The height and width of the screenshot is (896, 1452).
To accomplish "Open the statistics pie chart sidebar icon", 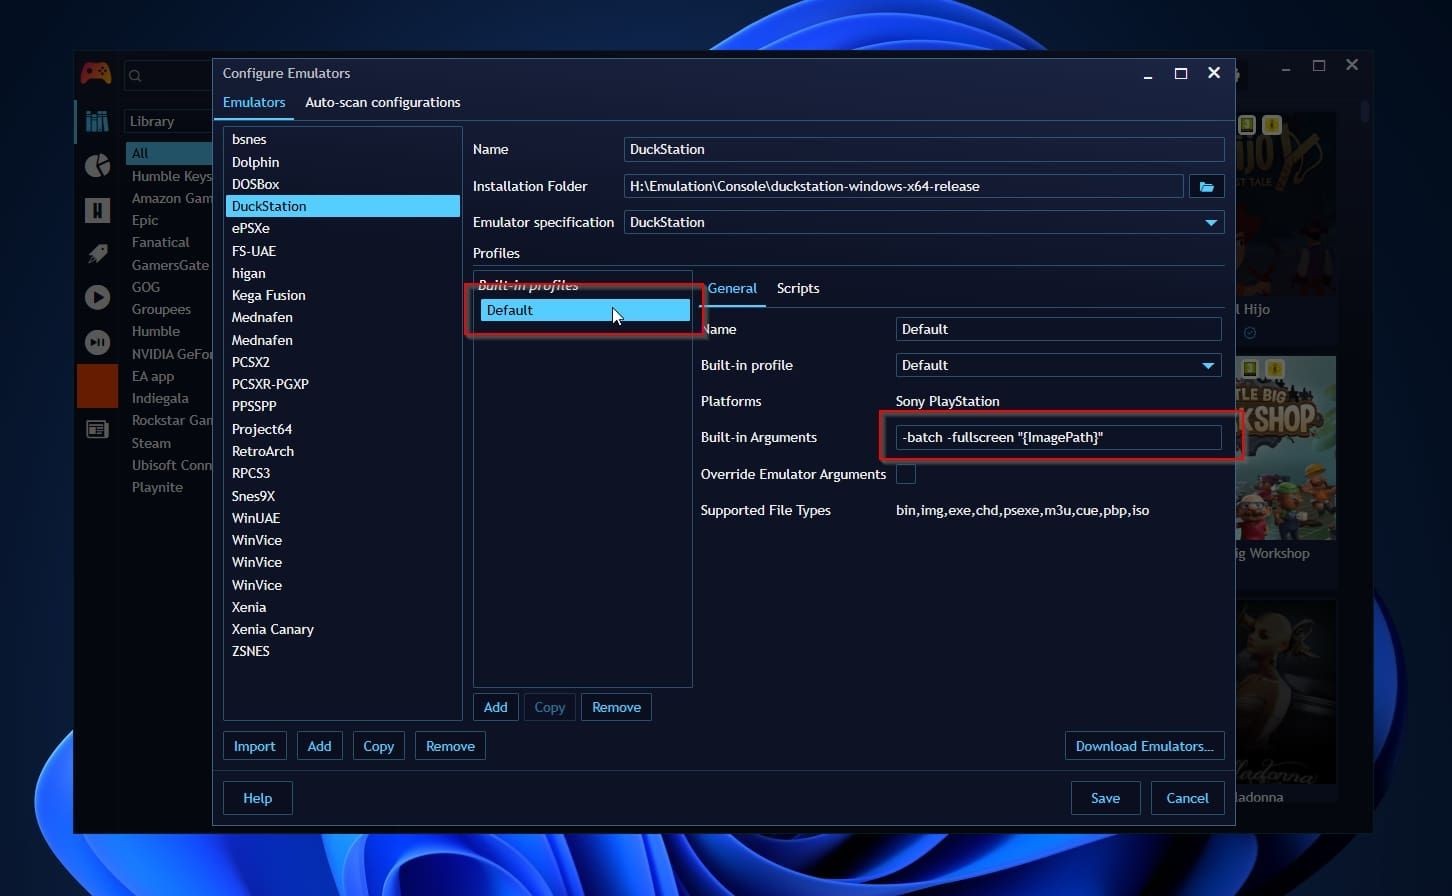I will (x=97, y=165).
